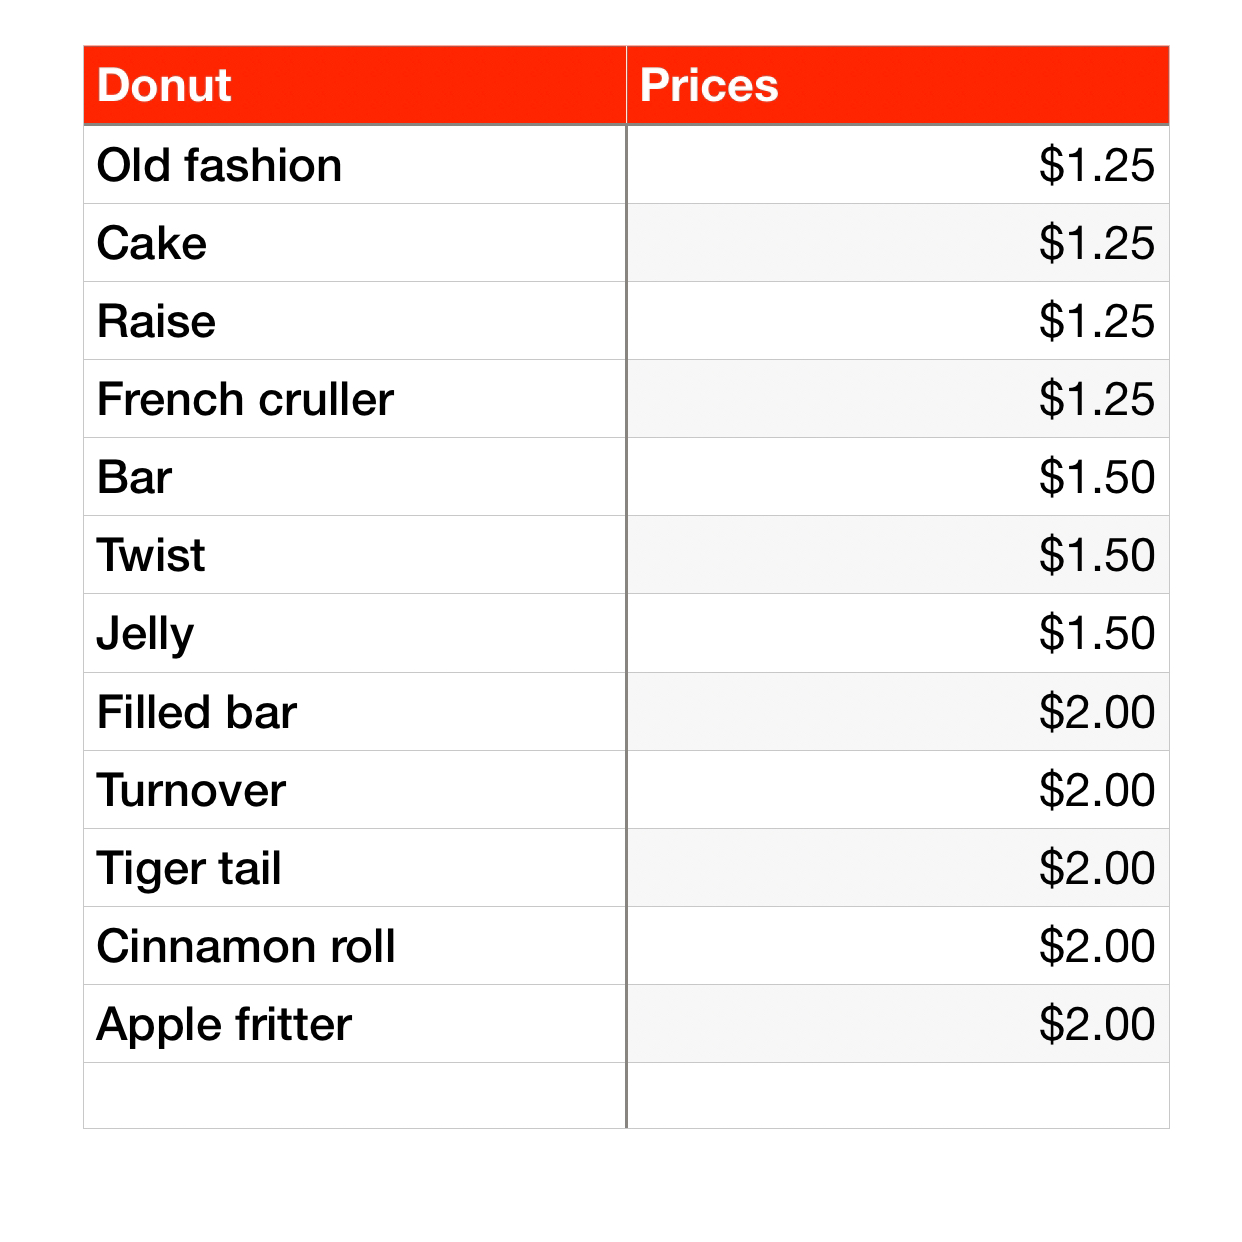Click the Raise donut cell
Screen dimensions: 1242x1242
click(x=355, y=321)
